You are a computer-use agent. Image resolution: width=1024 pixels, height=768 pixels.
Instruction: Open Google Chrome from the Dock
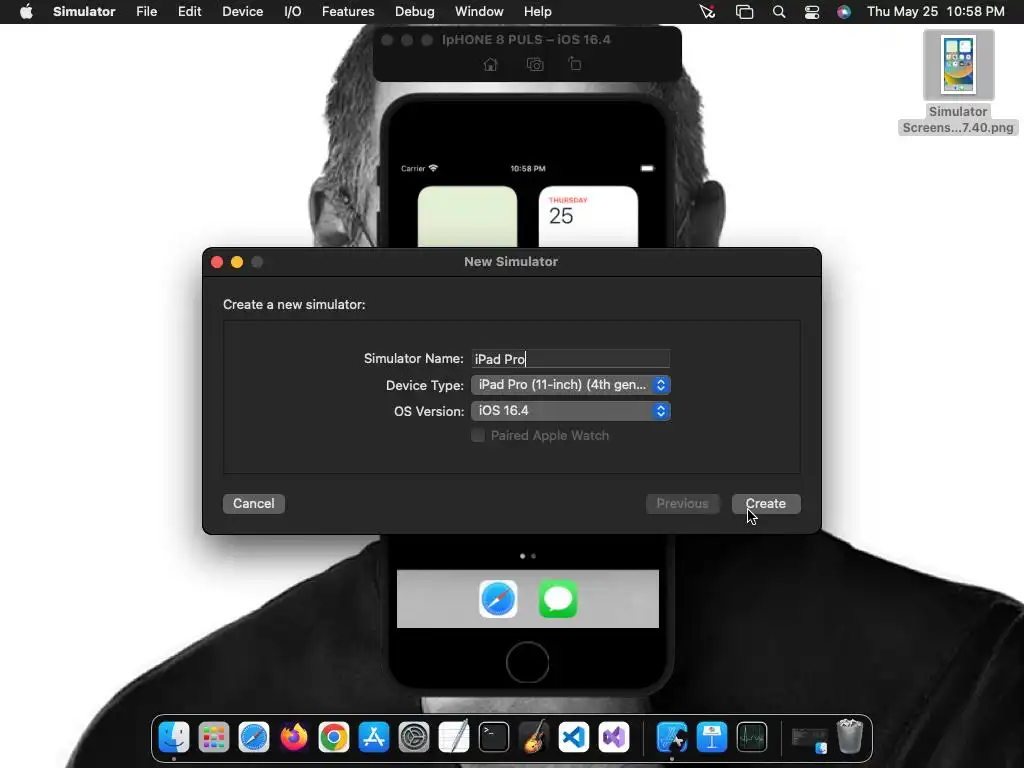(334, 737)
